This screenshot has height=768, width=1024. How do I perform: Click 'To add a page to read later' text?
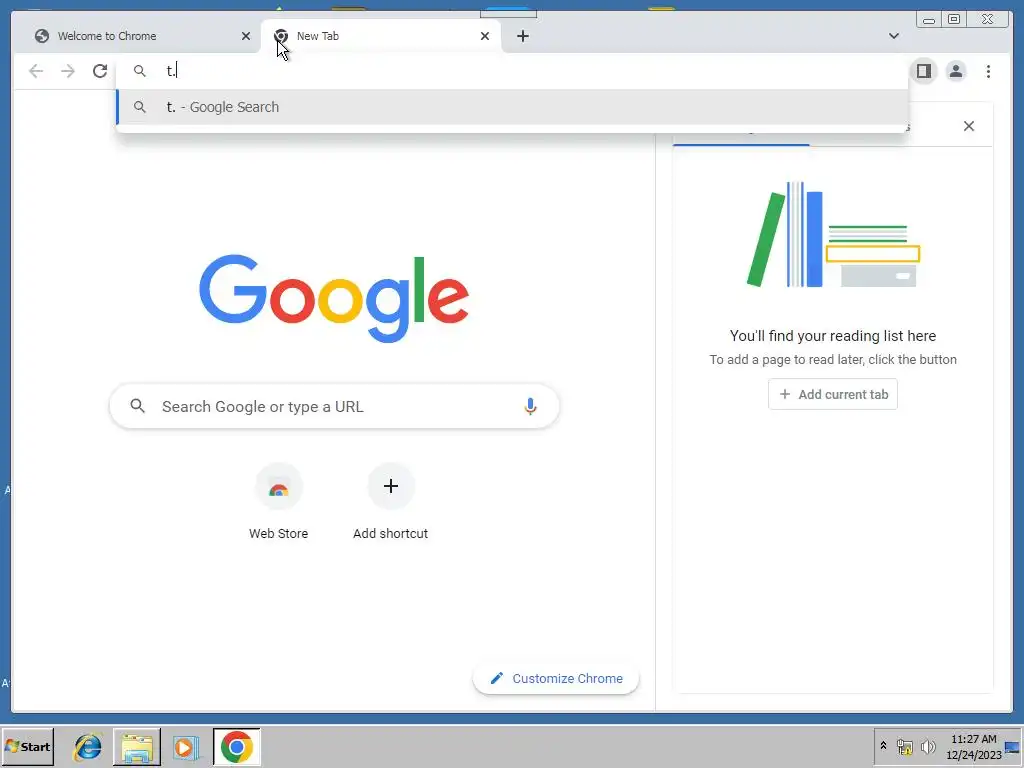pos(833,360)
